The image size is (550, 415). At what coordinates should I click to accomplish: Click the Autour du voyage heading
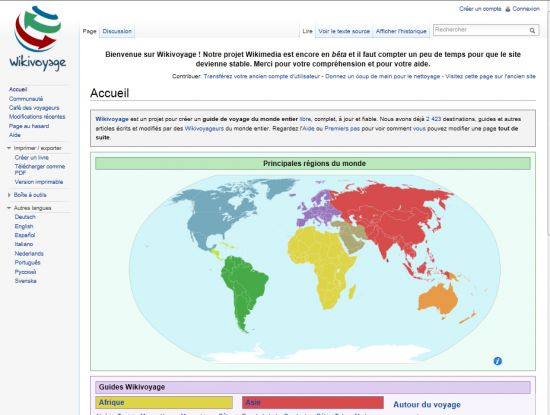click(x=427, y=404)
